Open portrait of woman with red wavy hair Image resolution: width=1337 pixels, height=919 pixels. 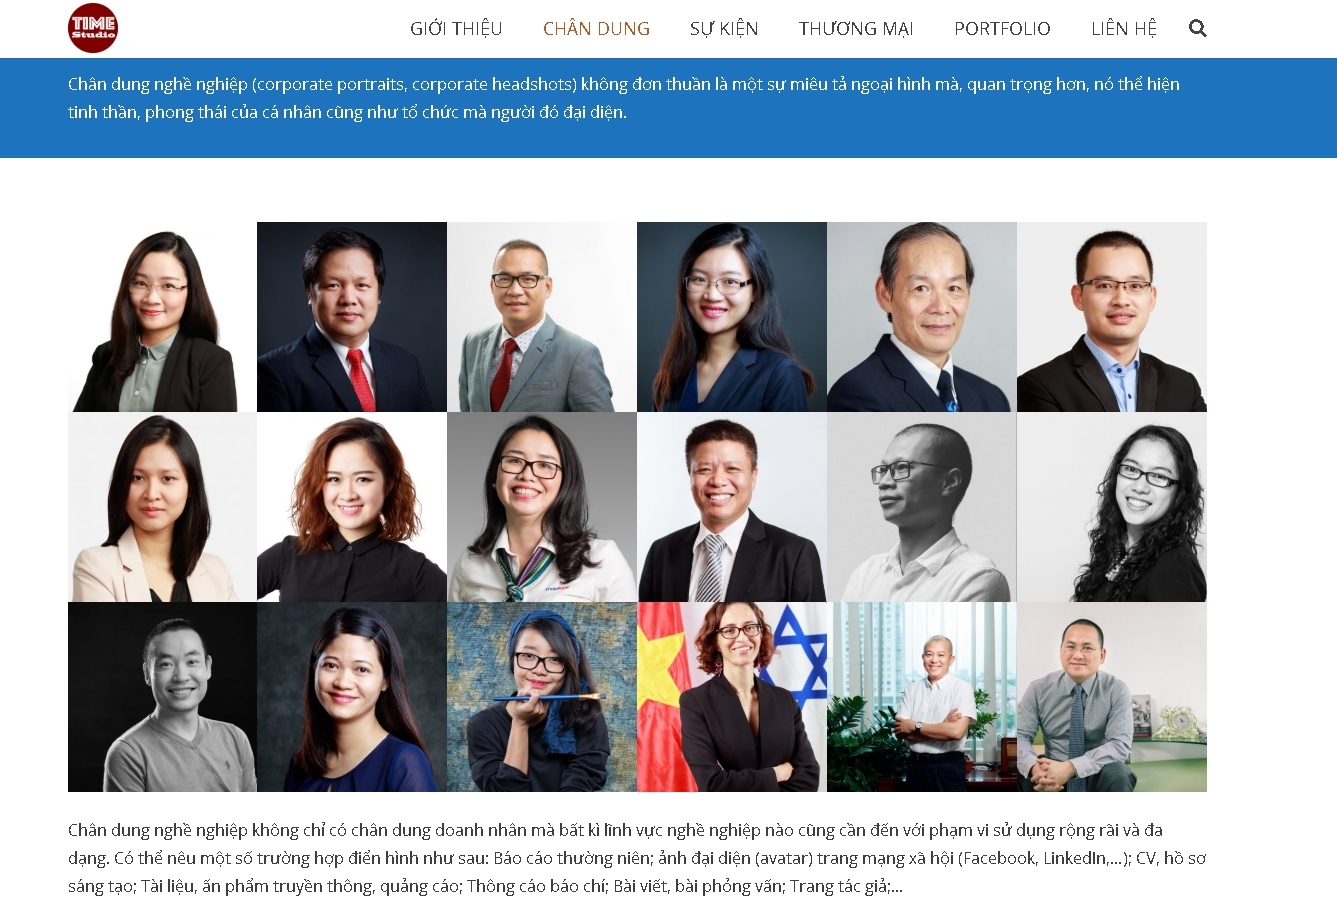pyautogui.click(x=352, y=507)
